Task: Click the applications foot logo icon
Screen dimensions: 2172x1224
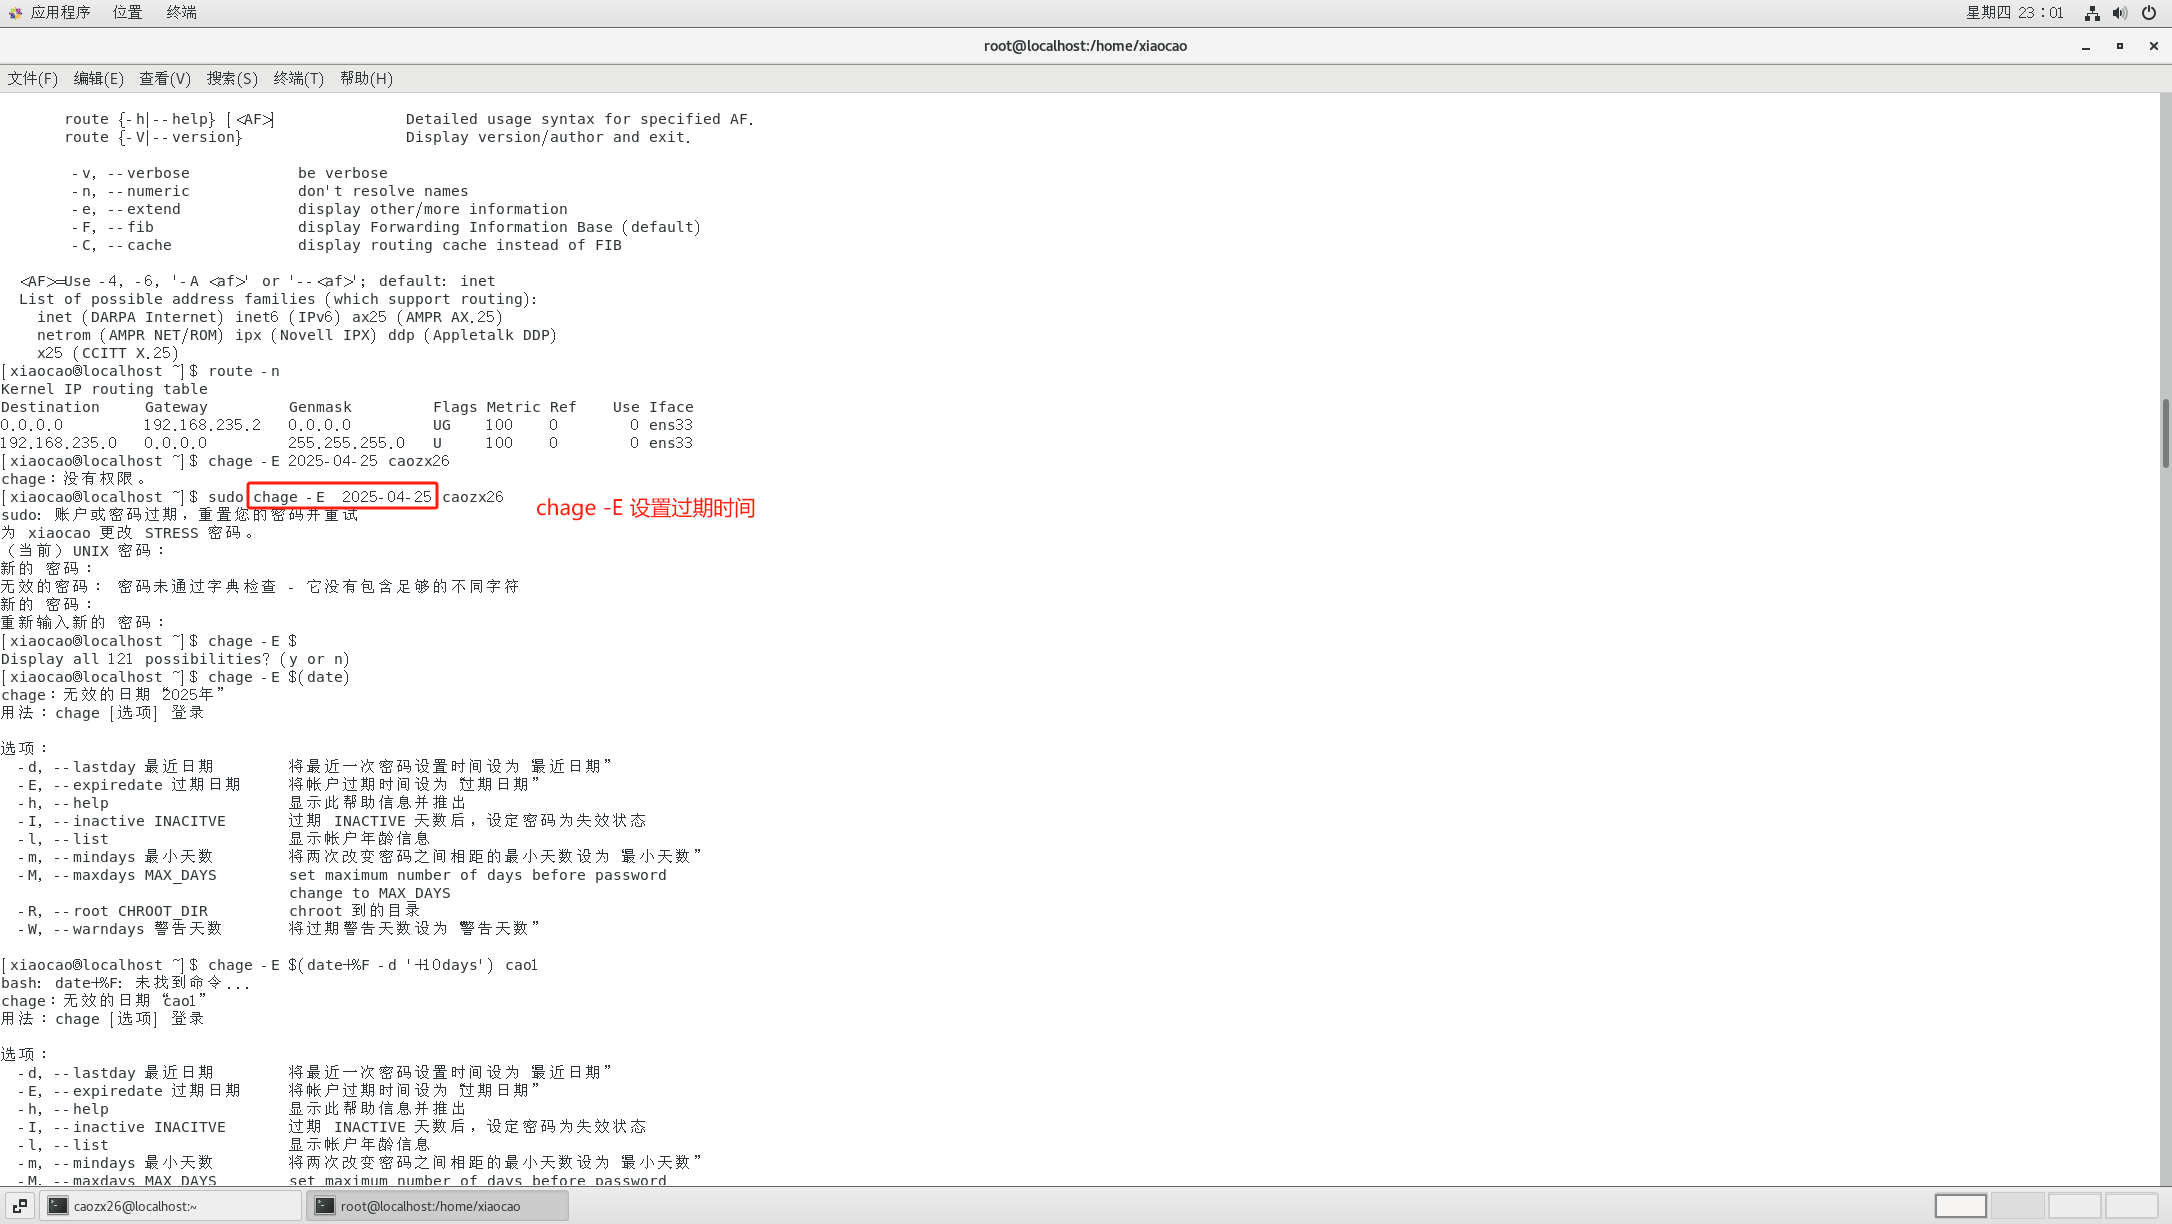Action: tap(15, 13)
